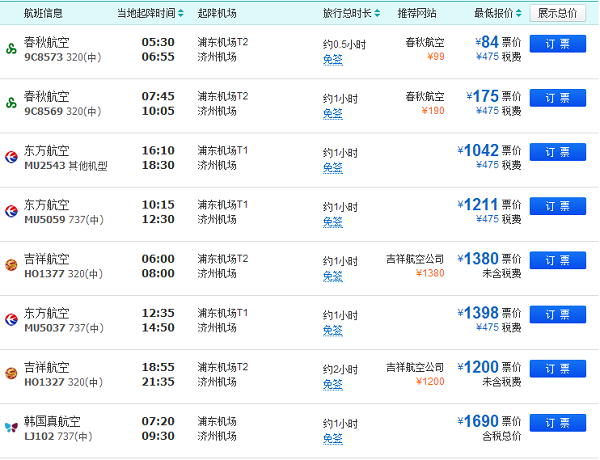Click the Jin Air logo for flight LJ102
The image size is (600, 460).
coord(11,426)
